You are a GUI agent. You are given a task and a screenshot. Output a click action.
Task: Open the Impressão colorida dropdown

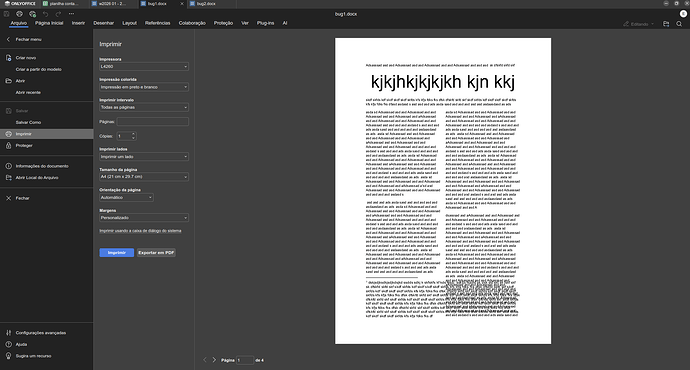tap(144, 87)
